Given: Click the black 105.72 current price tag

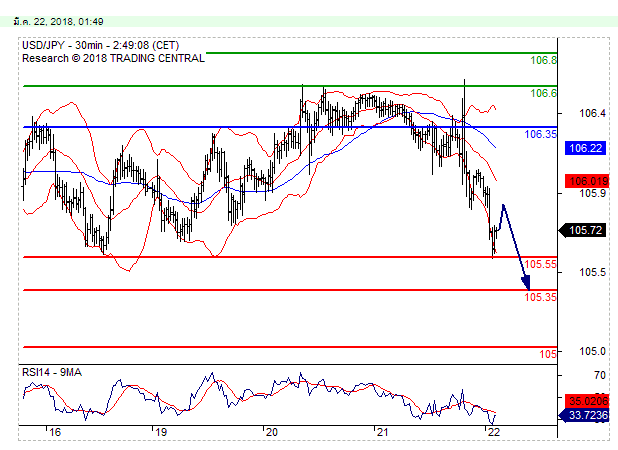Looking at the screenshot, I should (x=584, y=230).
